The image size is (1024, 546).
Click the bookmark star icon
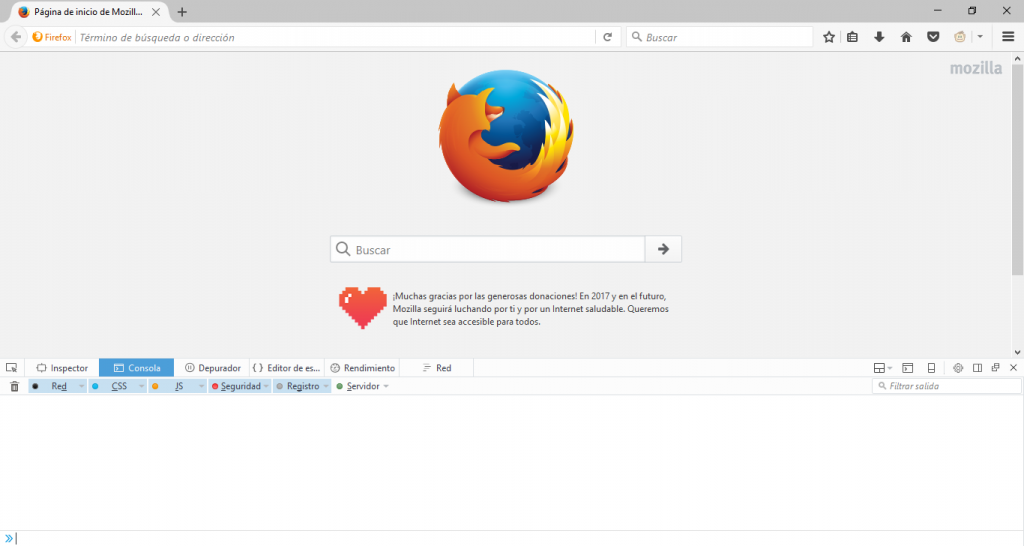pos(829,37)
